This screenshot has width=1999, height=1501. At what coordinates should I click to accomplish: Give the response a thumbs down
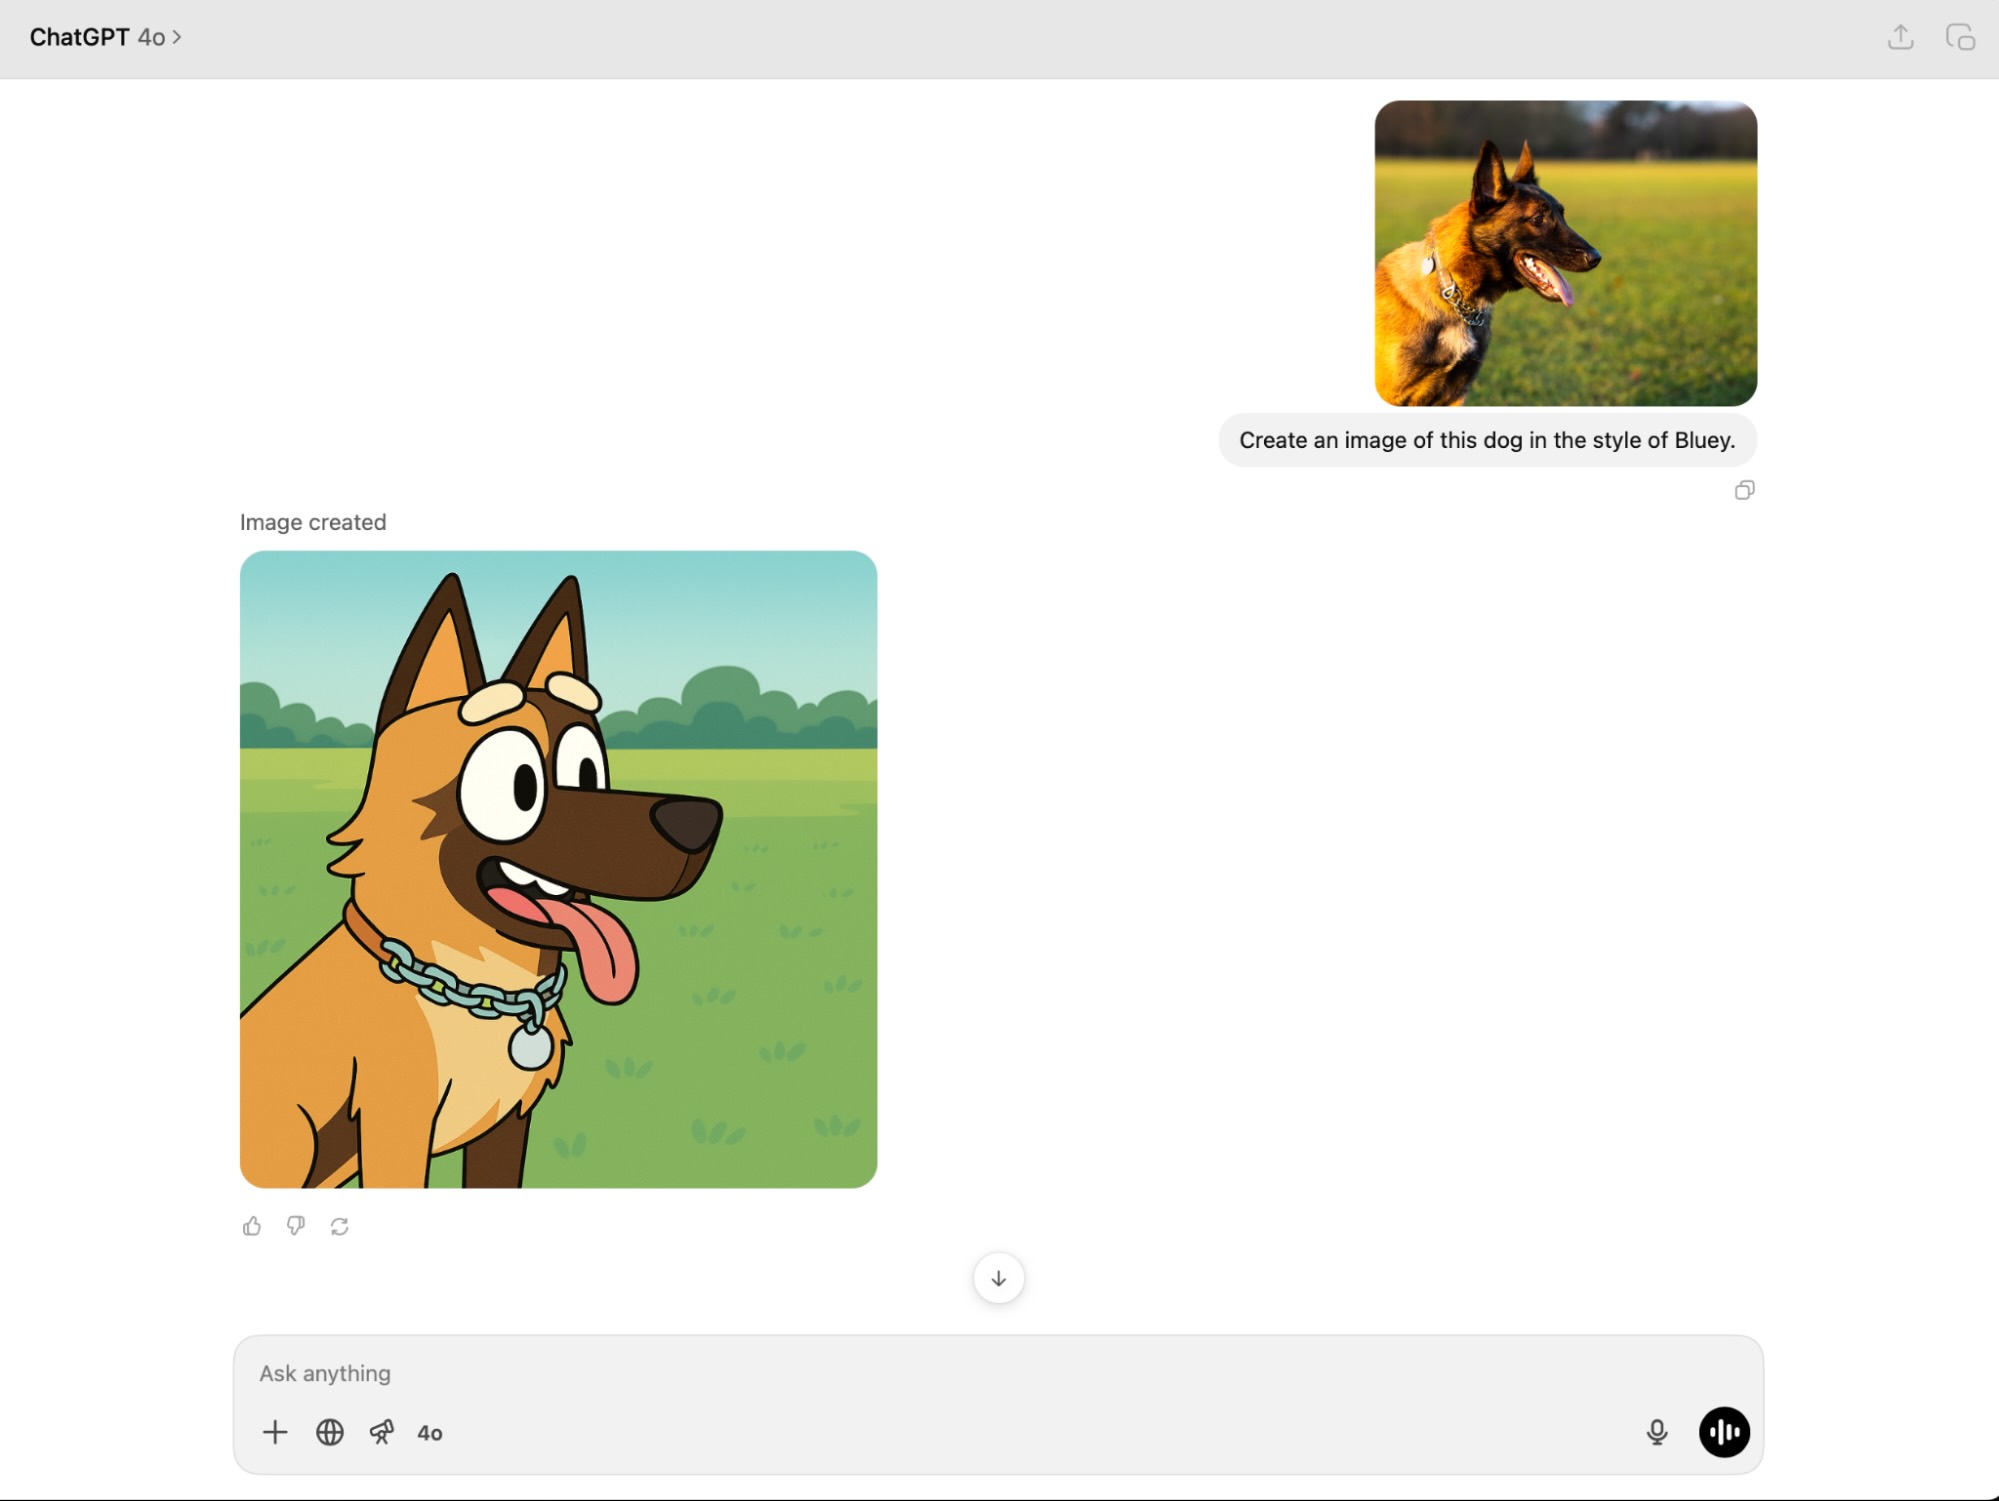[x=296, y=1226]
